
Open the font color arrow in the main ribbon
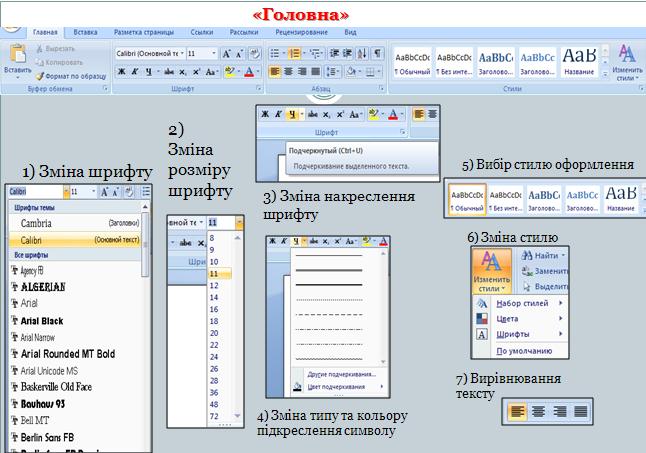point(258,72)
